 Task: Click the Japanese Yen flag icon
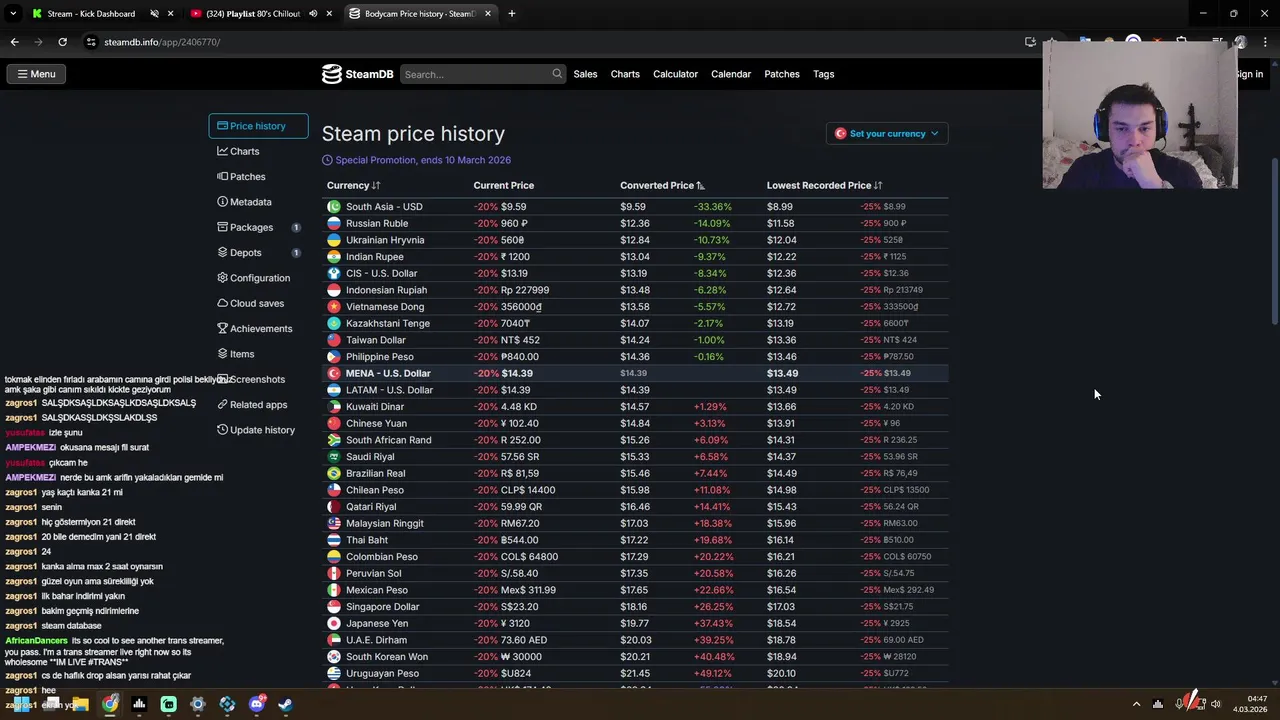334,623
